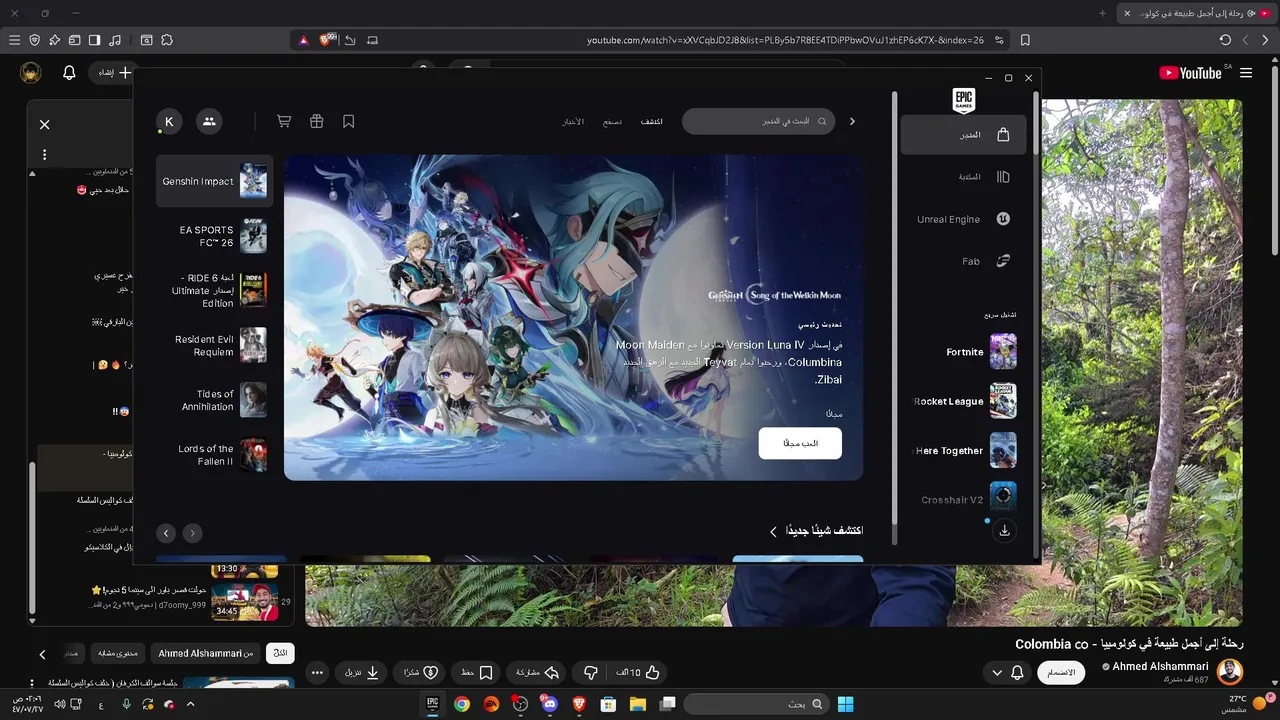Image resolution: width=1280 pixels, height=720 pixels.
Task: Save the YouTube video to playlist
Action: [477, 673]
